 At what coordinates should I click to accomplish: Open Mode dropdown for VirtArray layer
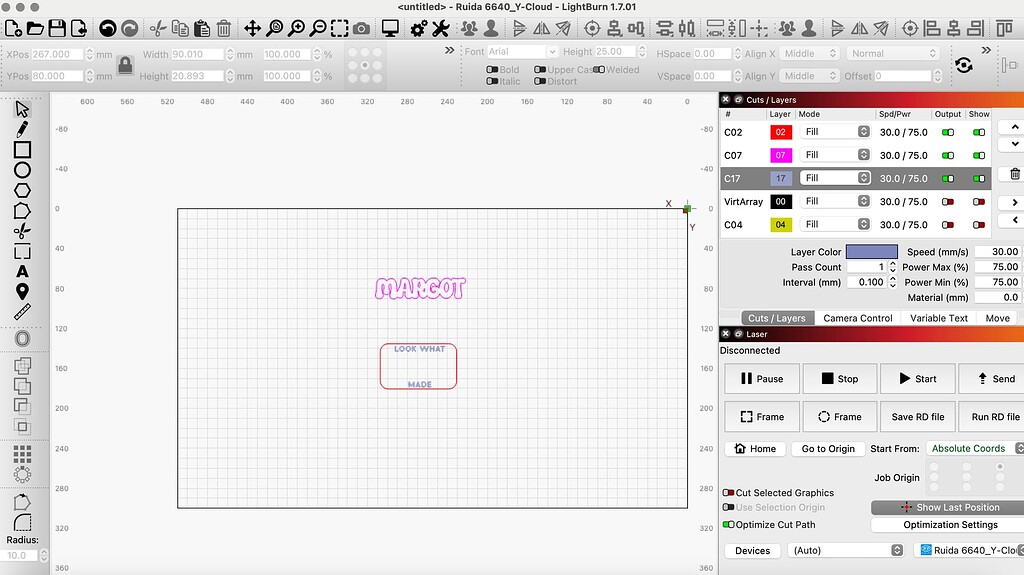(x=835, y=201)
